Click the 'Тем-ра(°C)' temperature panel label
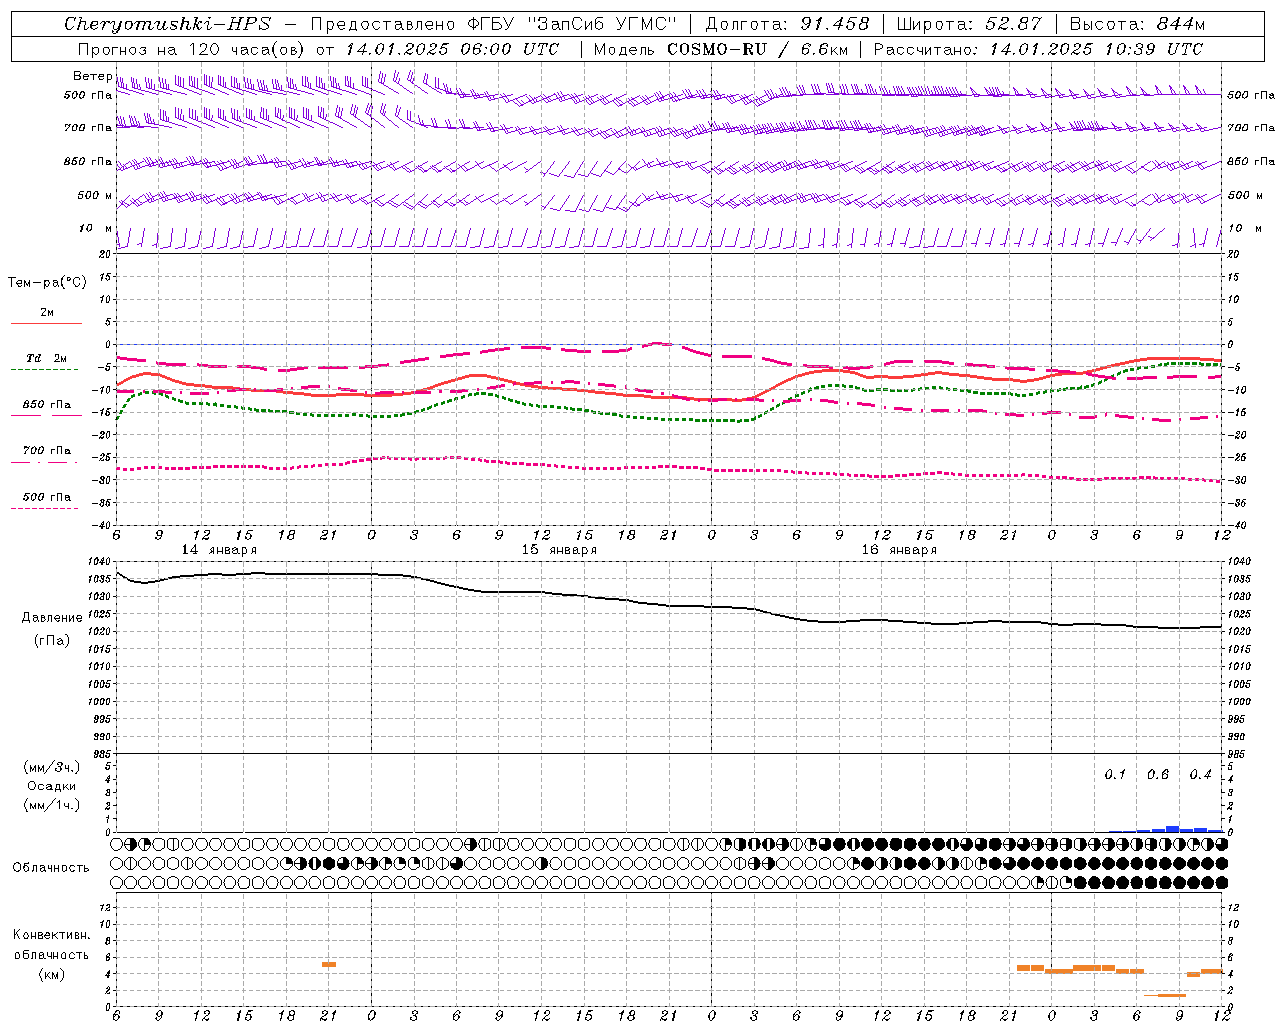The width and height of the screenshot is (1280, 1024). (x=47, y=283)
